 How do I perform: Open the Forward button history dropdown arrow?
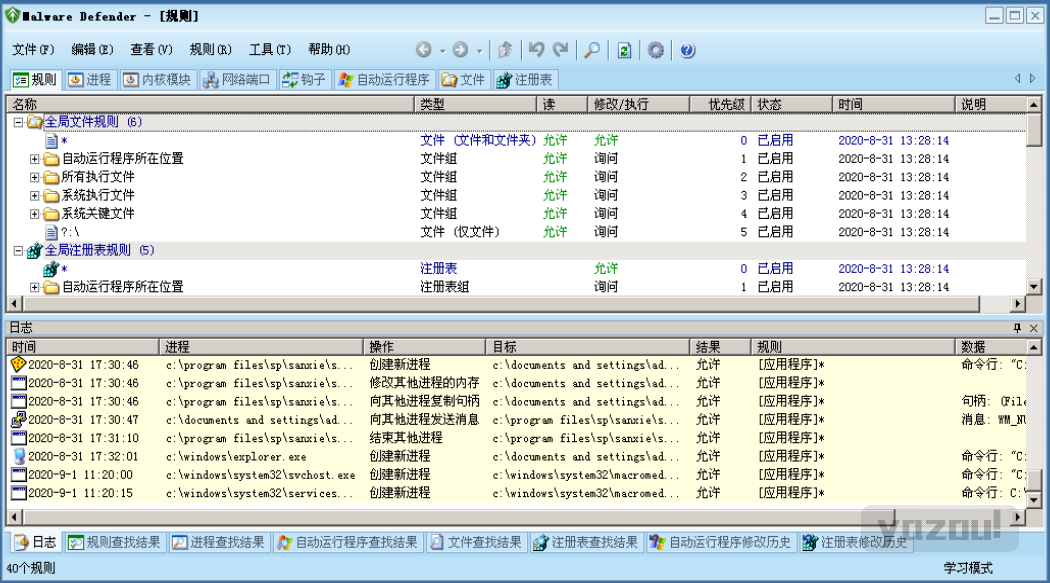(x=479, y=50)
